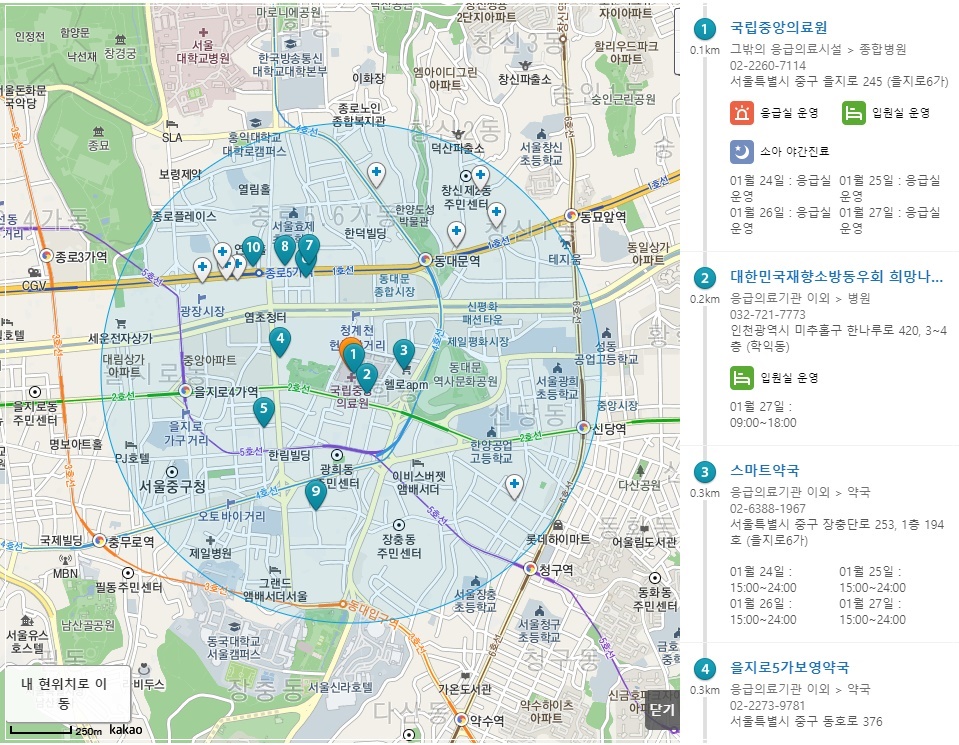This screenshot has width=959, height=745.
Task: Click the 동대문역 subway station icon
Action: [426, 260]
